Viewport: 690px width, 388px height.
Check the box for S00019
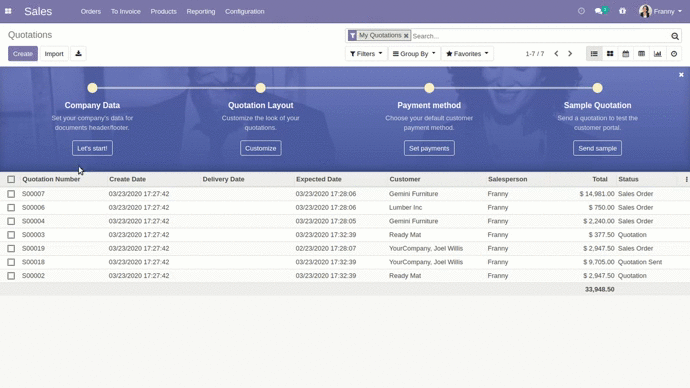[x=11, y=248]
